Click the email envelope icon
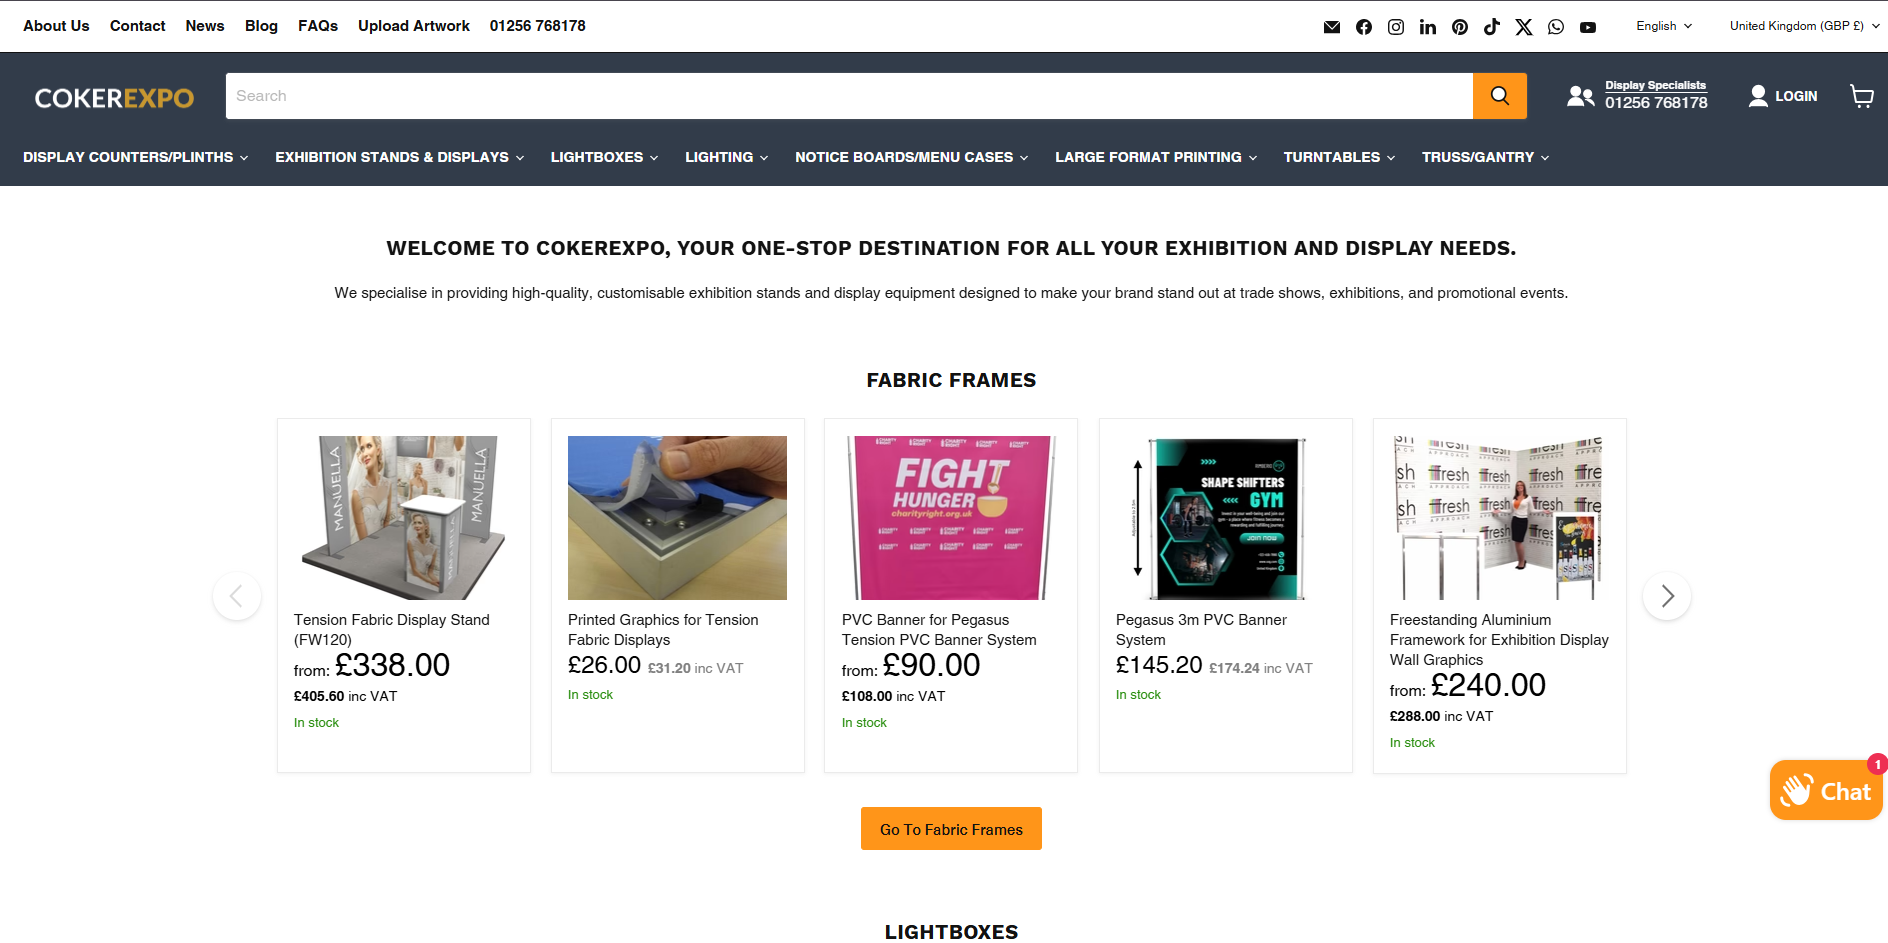 pos(1331,27)
